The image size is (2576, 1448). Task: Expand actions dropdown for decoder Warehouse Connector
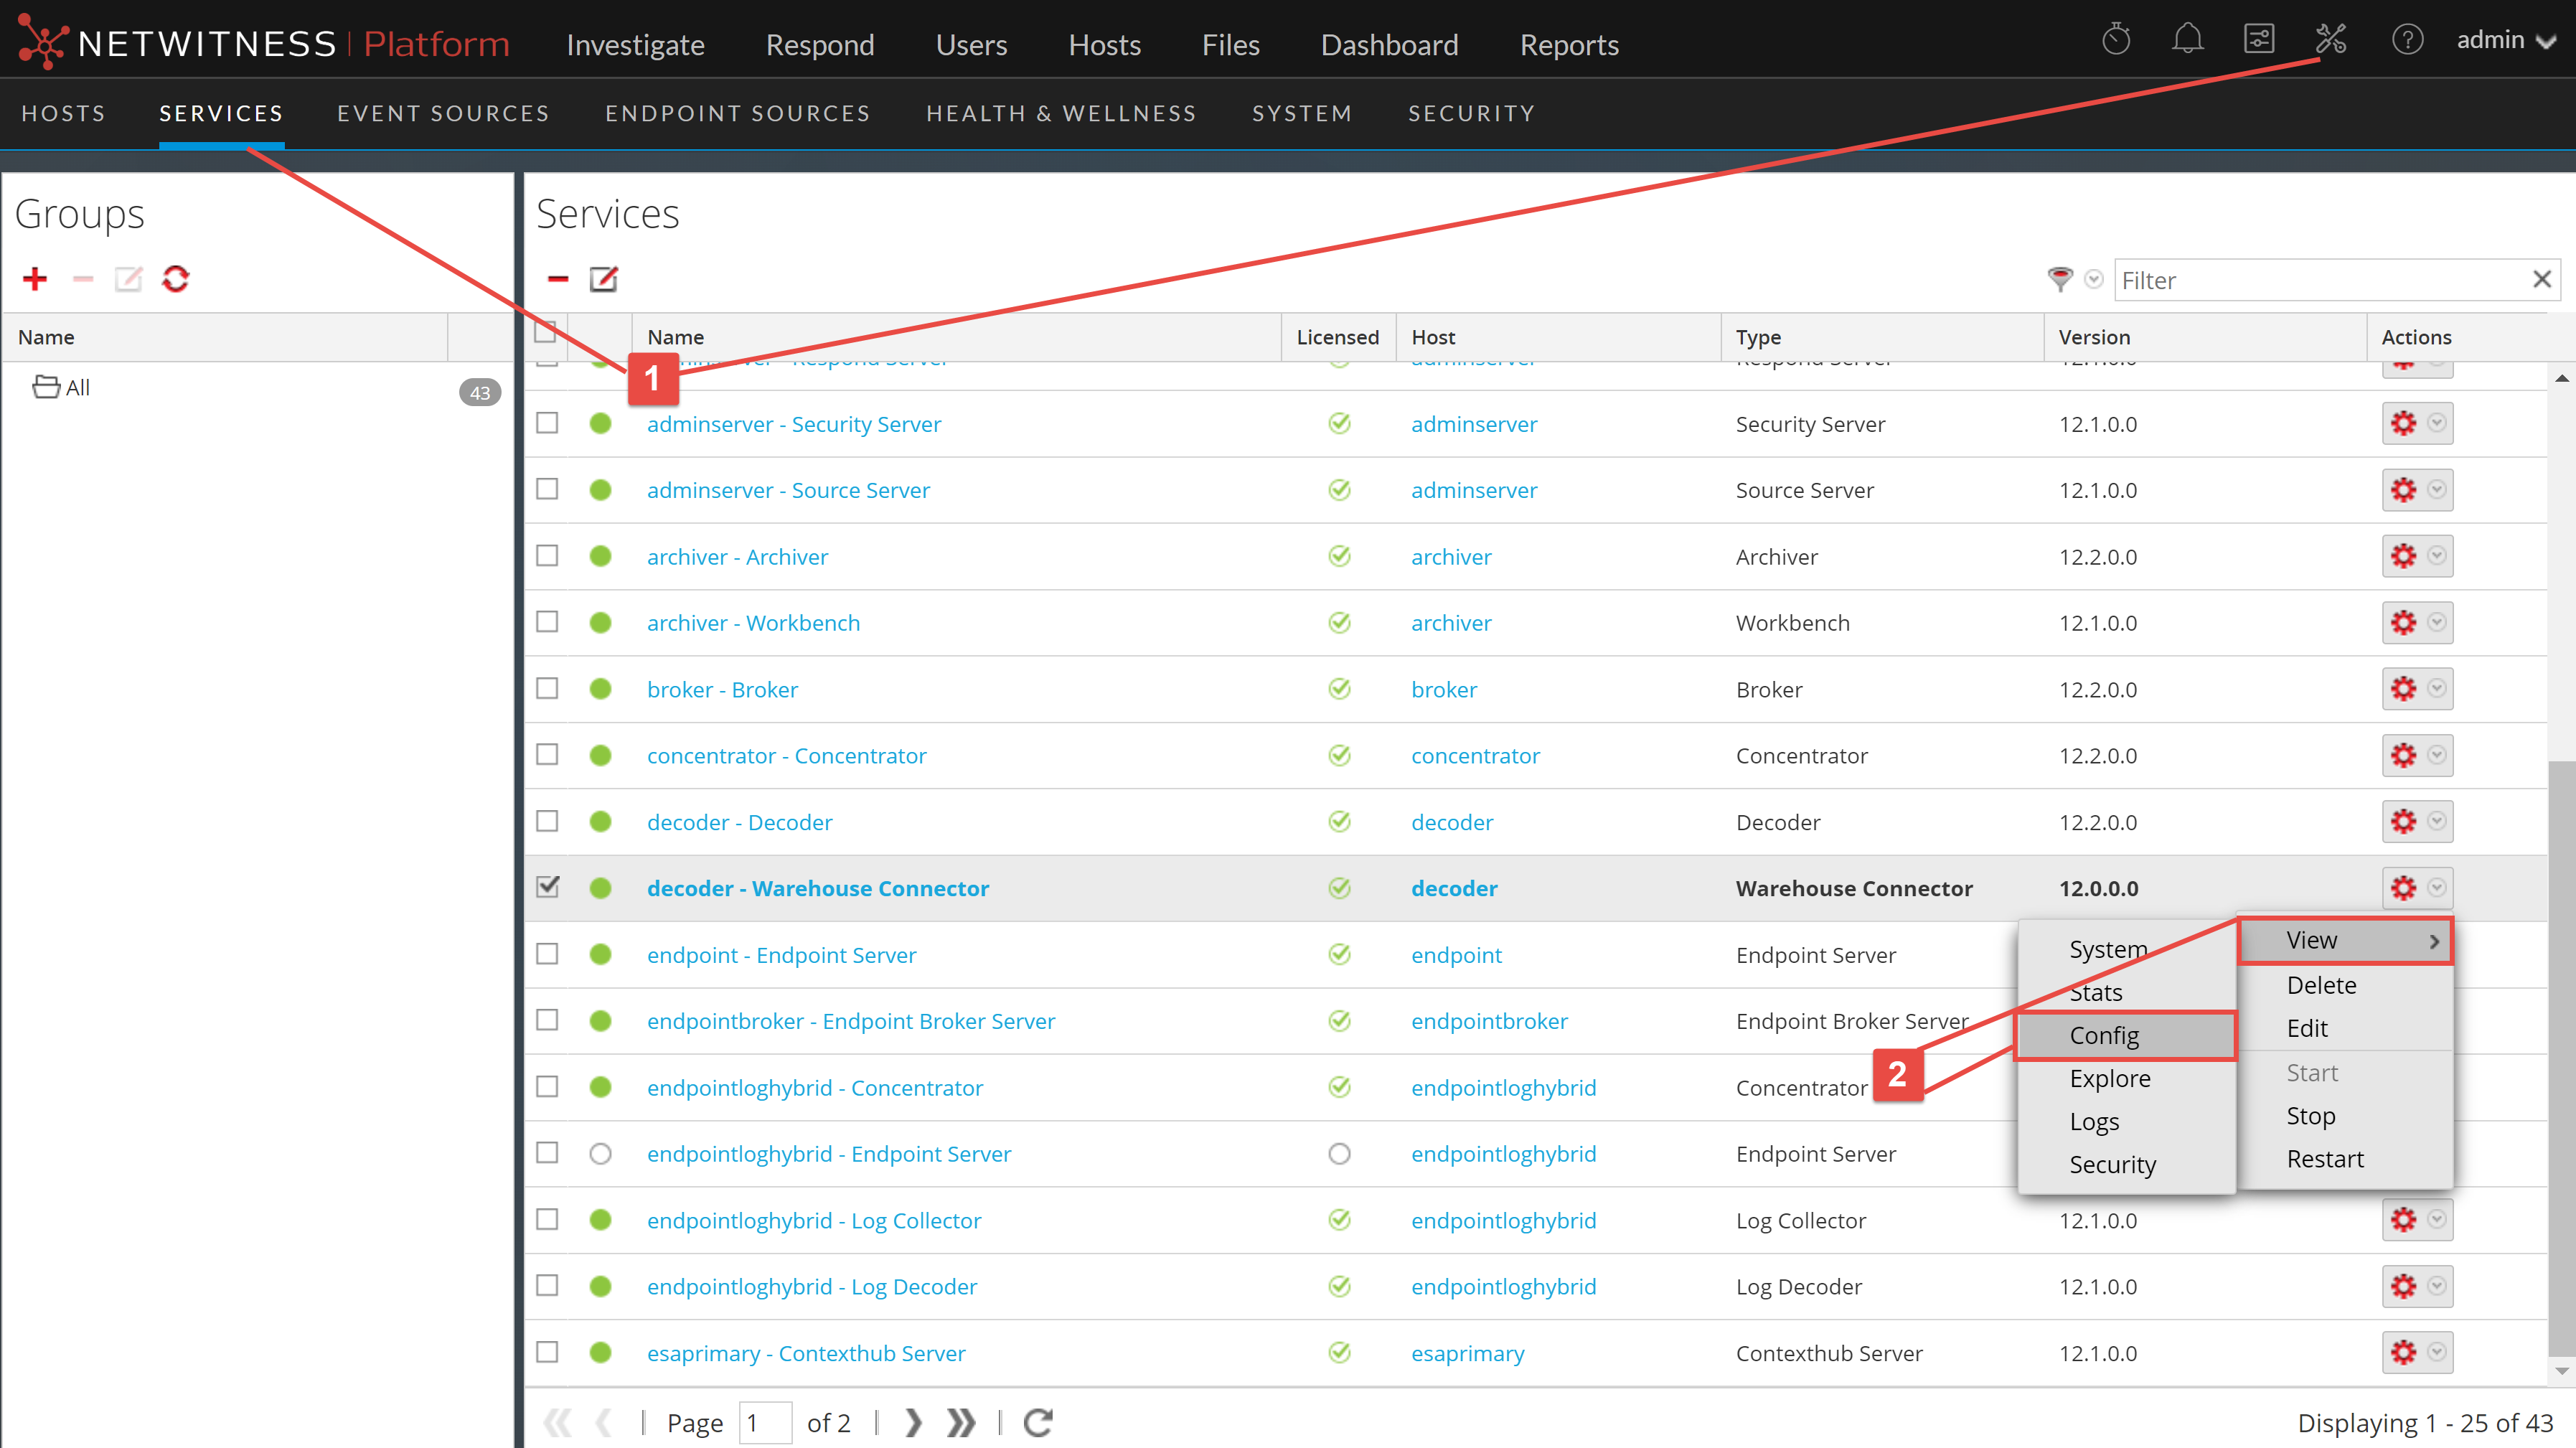2437,888
